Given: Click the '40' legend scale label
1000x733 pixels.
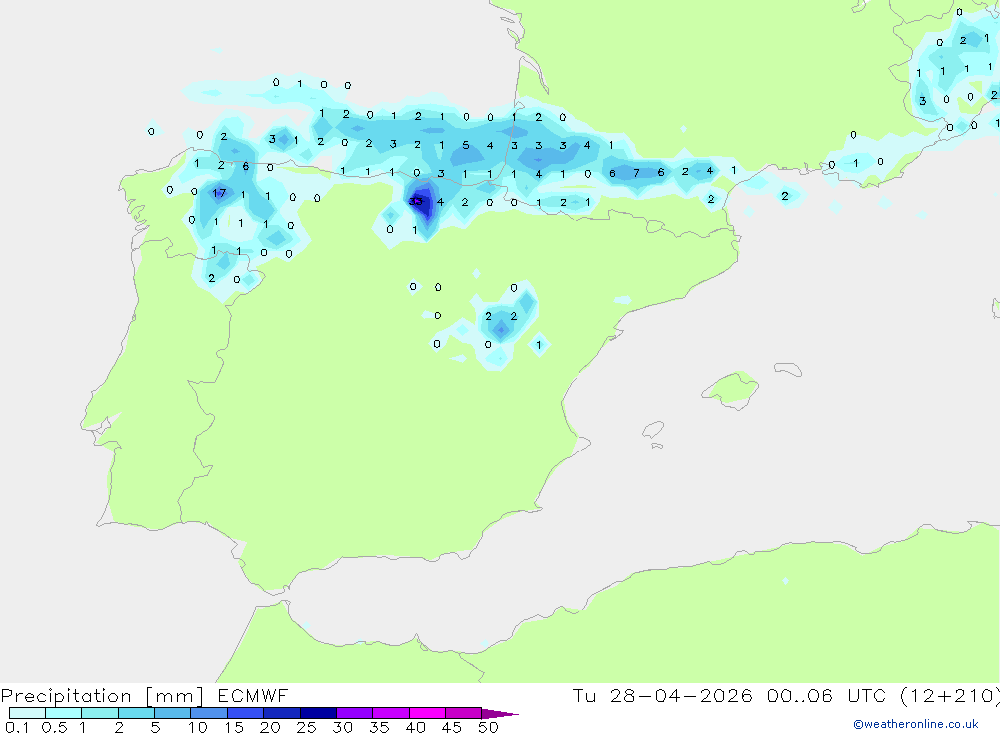Looking at the screenshot, I should (415, 727).
